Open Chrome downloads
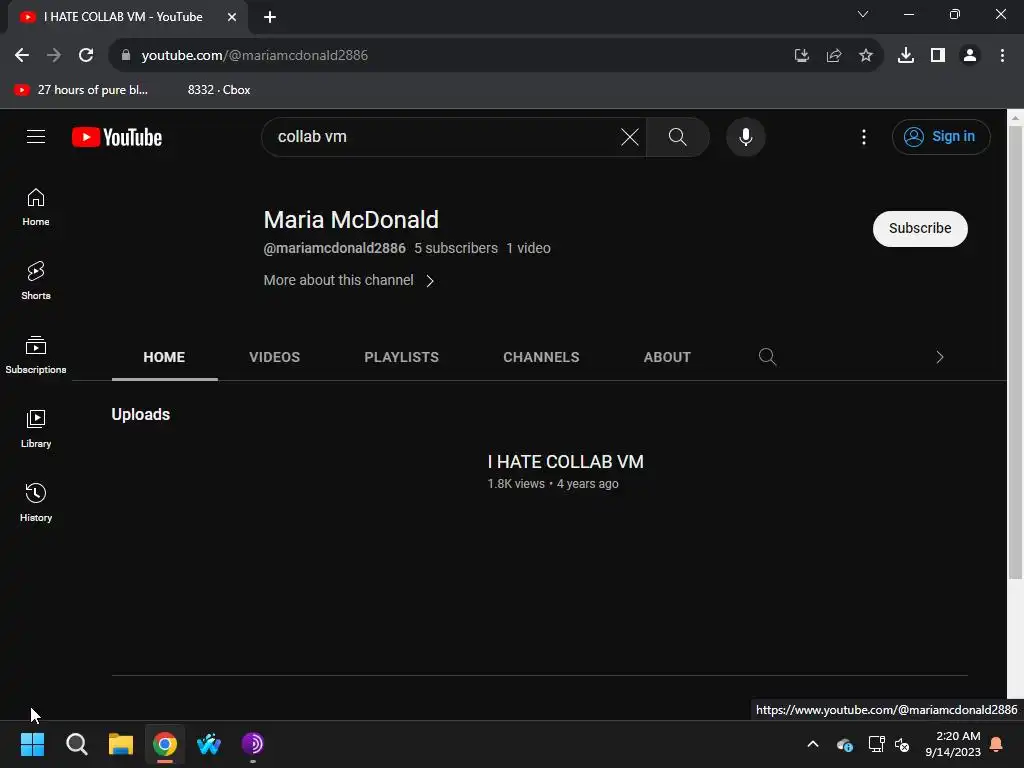 click(906, 56)
